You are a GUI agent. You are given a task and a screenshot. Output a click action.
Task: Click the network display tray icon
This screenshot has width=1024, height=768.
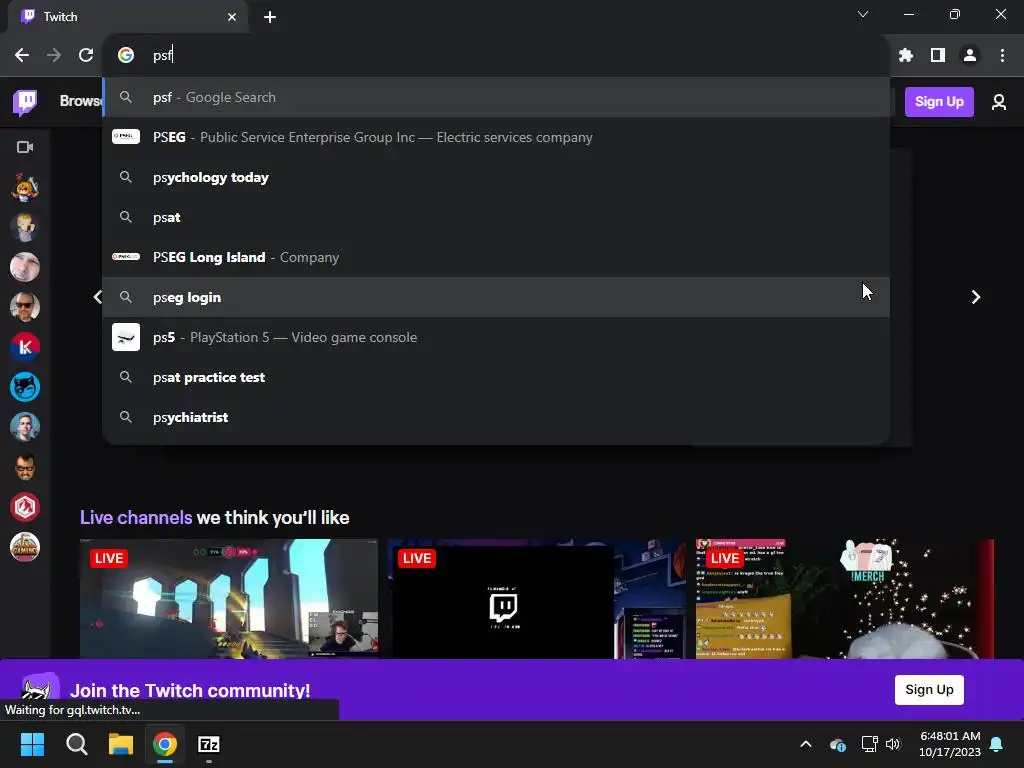point(869,744)
